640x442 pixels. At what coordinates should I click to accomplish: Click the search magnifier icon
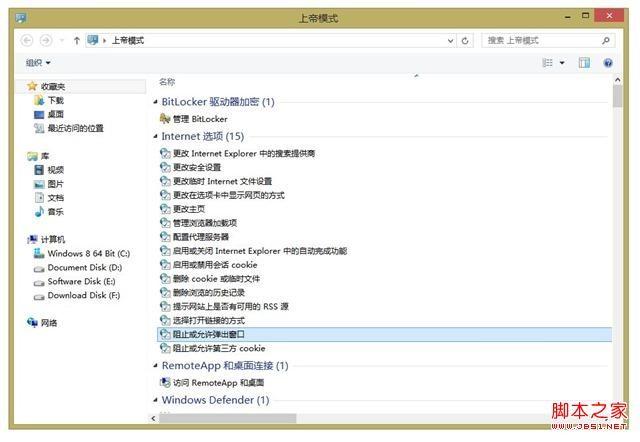pos(606,40)
